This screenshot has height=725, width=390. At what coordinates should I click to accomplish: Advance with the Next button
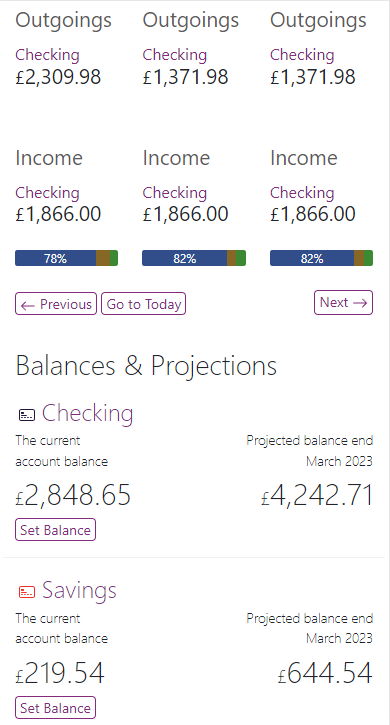click(343, 302)
